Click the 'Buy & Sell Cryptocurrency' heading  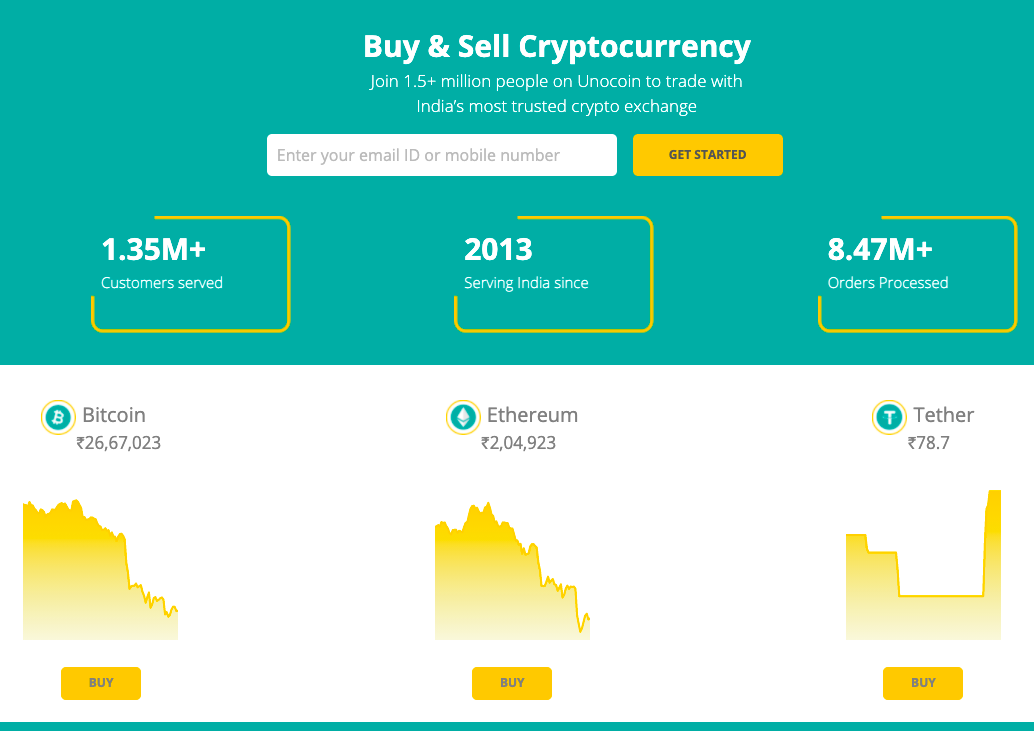coord(557,47)
